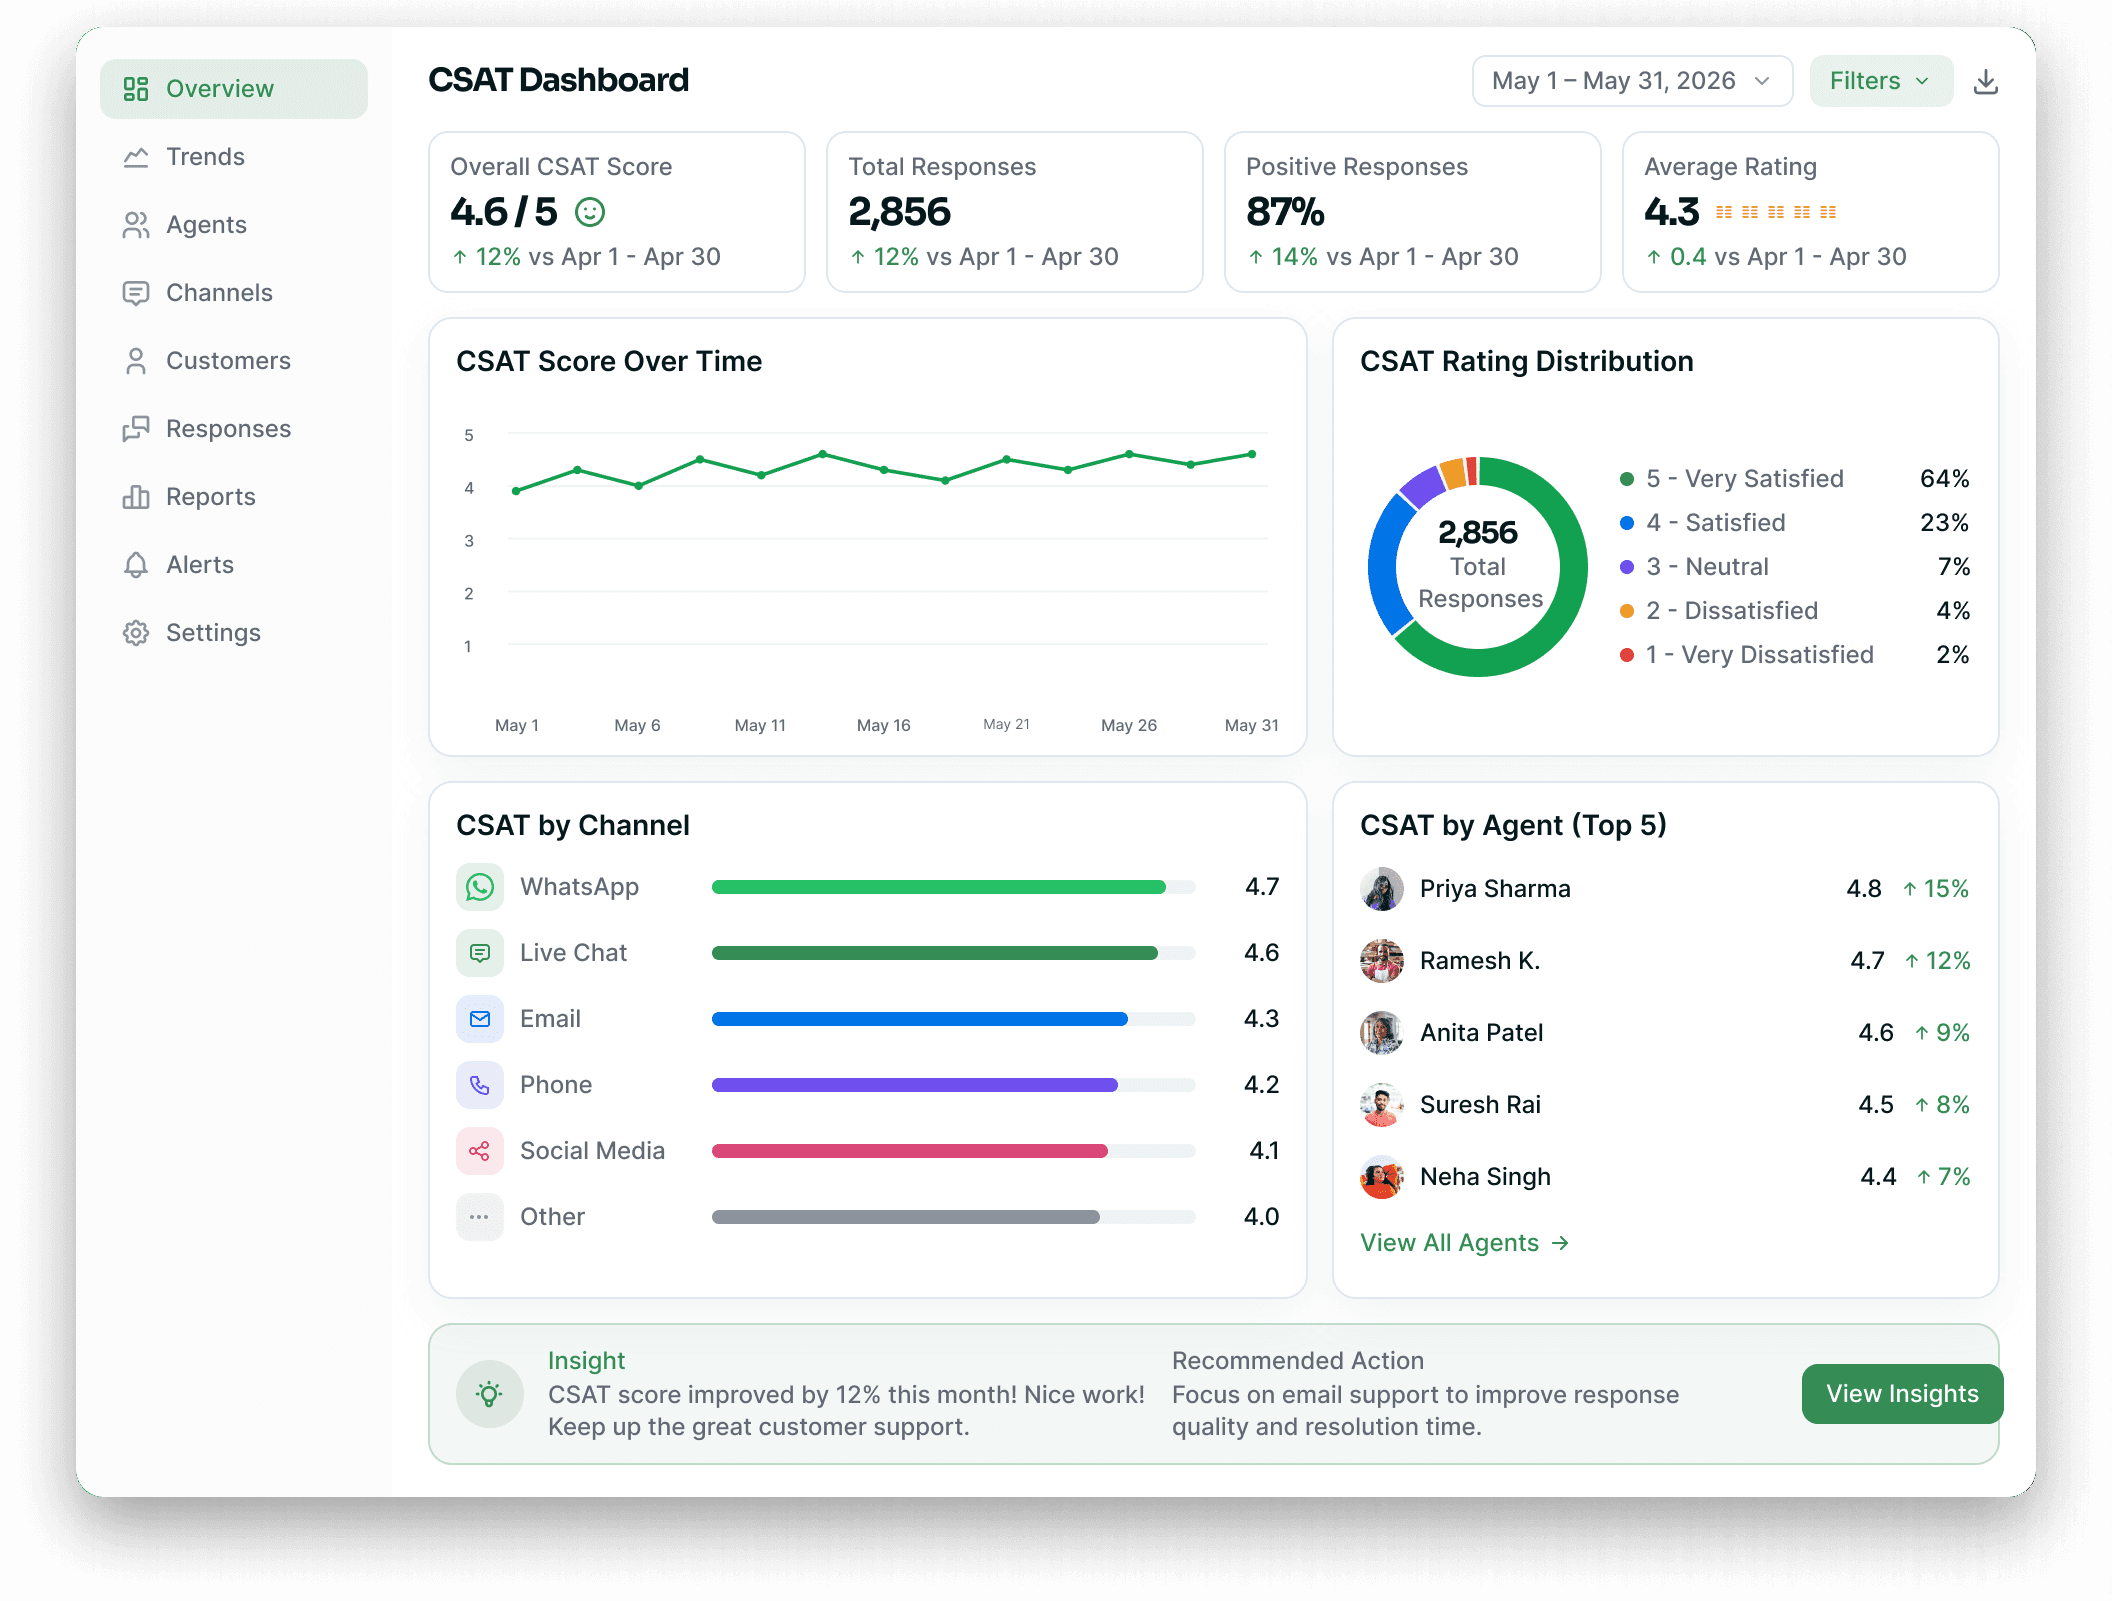Click the Insight lightbulb icon
This screenshot has height=1601, width=2112.
pos(490,1394)
